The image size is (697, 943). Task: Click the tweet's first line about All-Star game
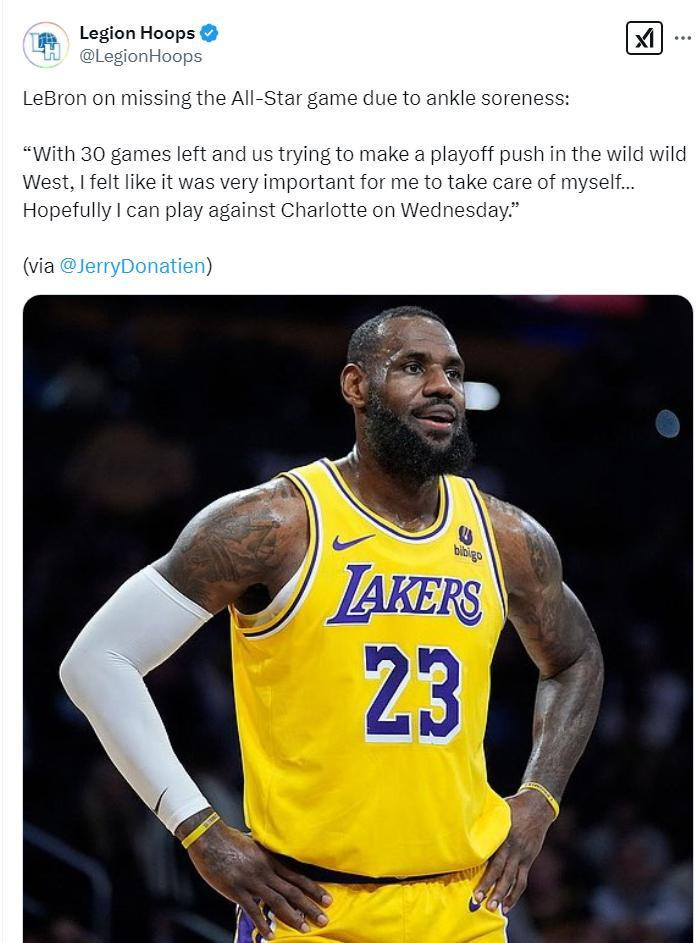click(x=296, y=98)
